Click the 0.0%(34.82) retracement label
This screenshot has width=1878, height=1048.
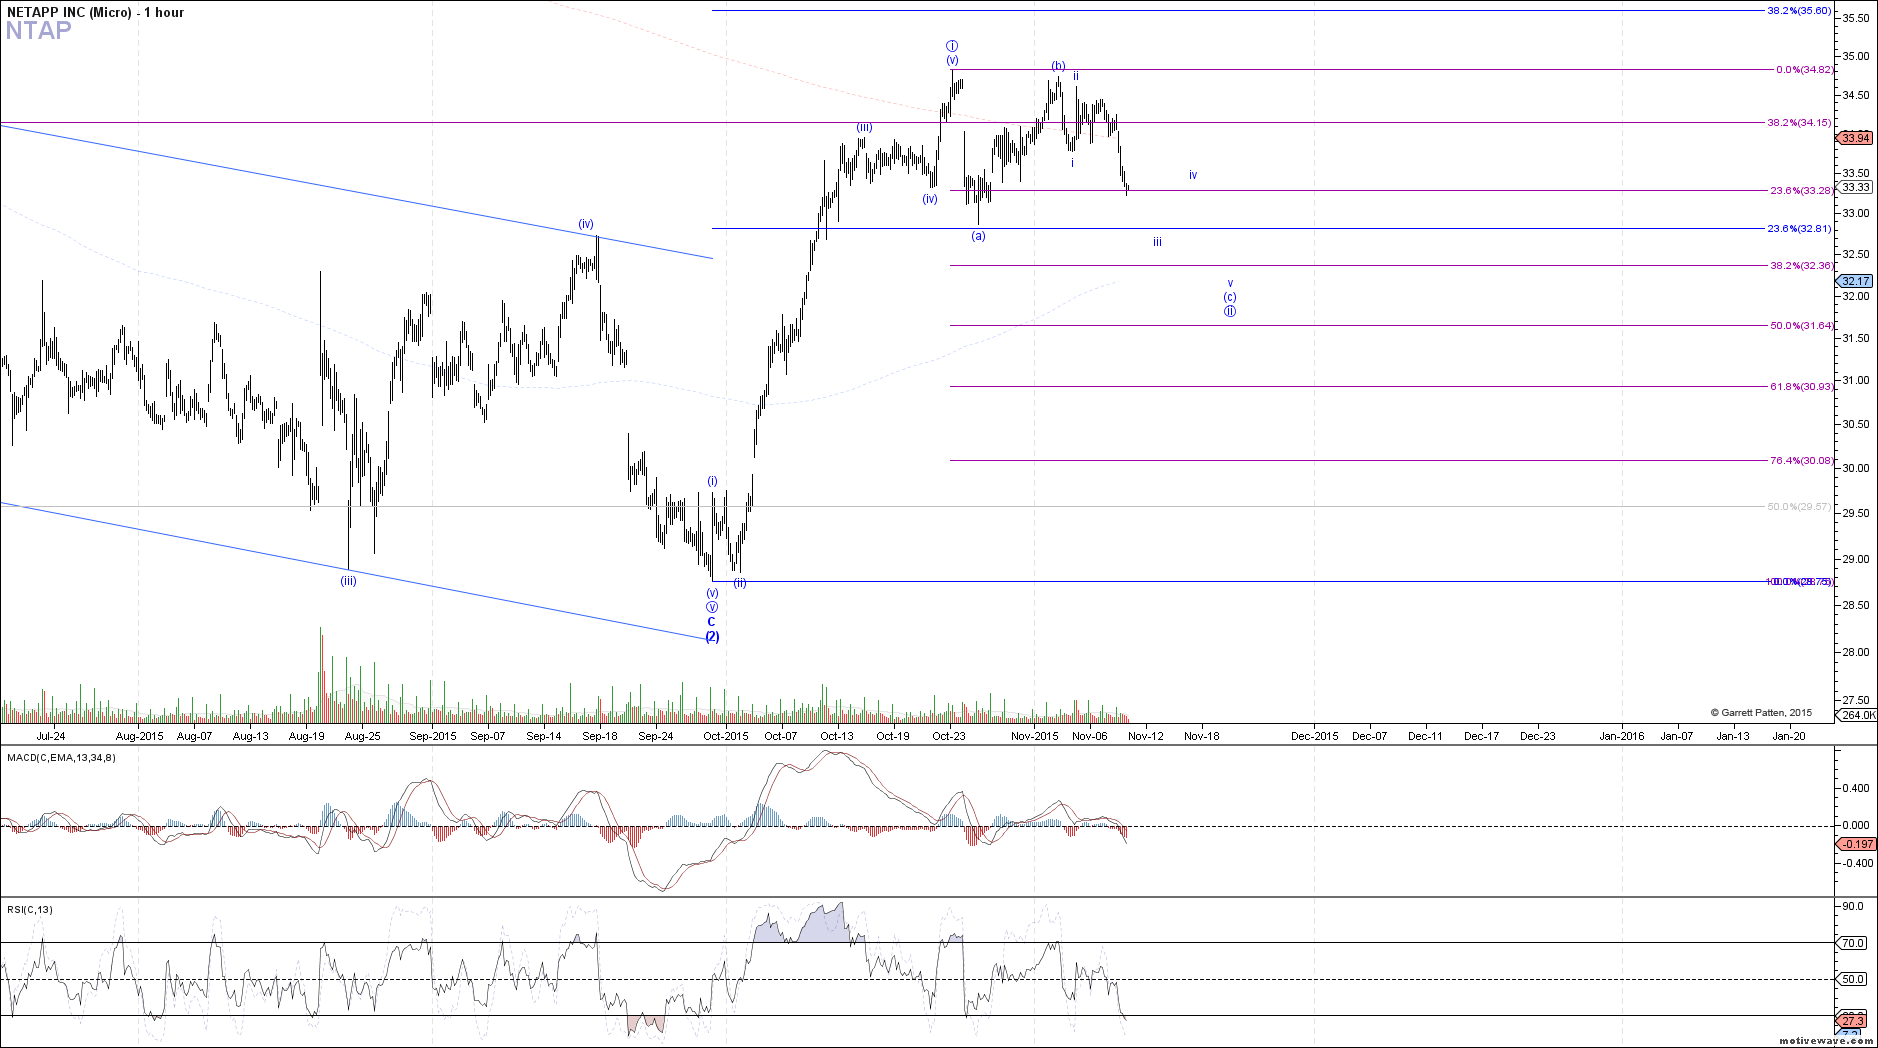1804,69
